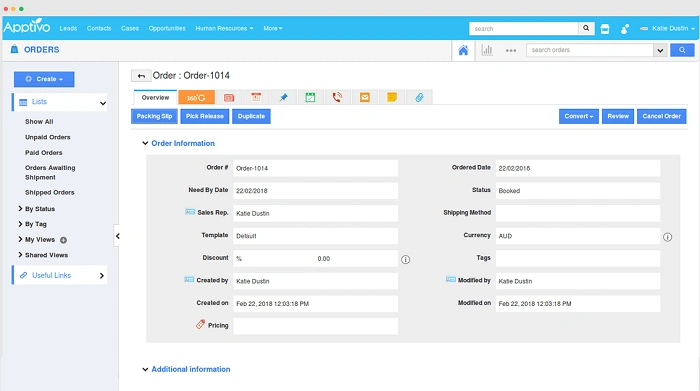Open the notifications icon beside the user name
Screen dimensions: 700x391
(x=625, y=29)
